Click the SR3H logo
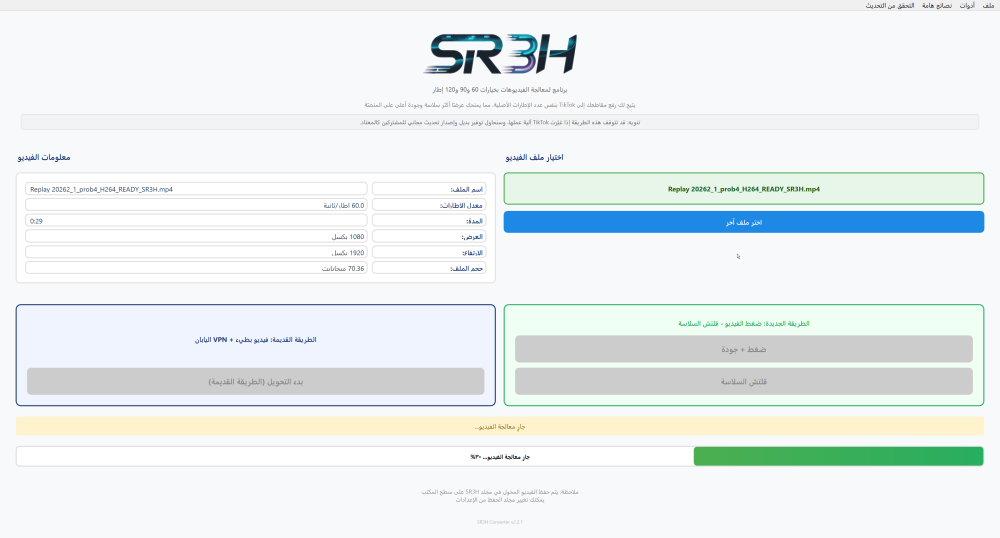This screenshot has width=1000, height=538. click(500, 54)
